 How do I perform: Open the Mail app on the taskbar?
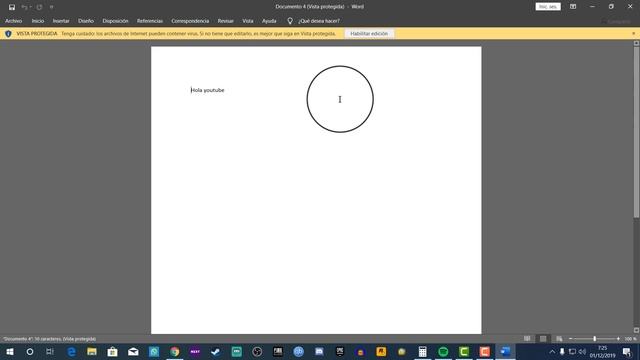point(133,351)
